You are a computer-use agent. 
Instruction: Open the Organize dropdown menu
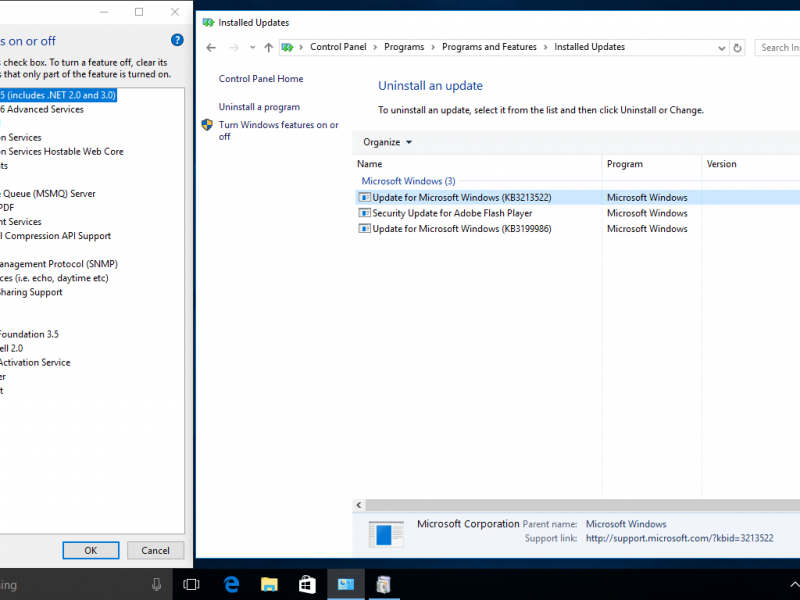[x=387, y=142]
